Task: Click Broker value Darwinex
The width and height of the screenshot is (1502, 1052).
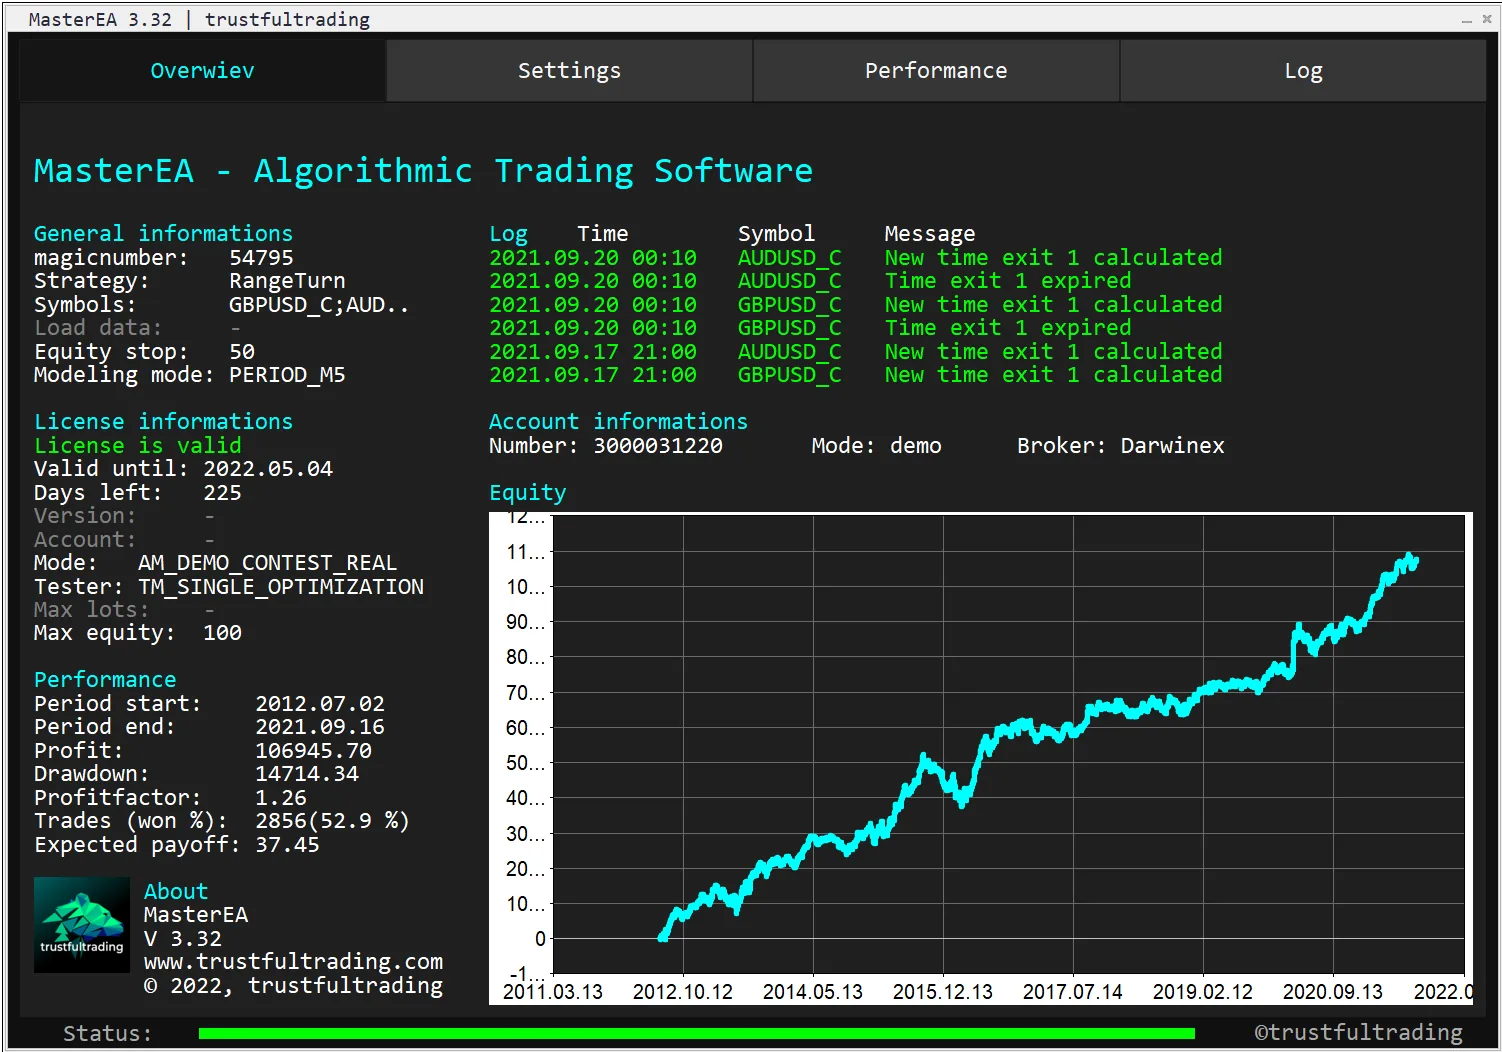Action: point(1172,446)
